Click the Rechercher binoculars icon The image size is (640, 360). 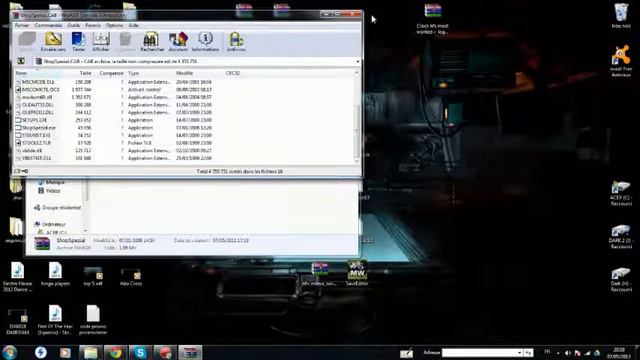(152, 42)
